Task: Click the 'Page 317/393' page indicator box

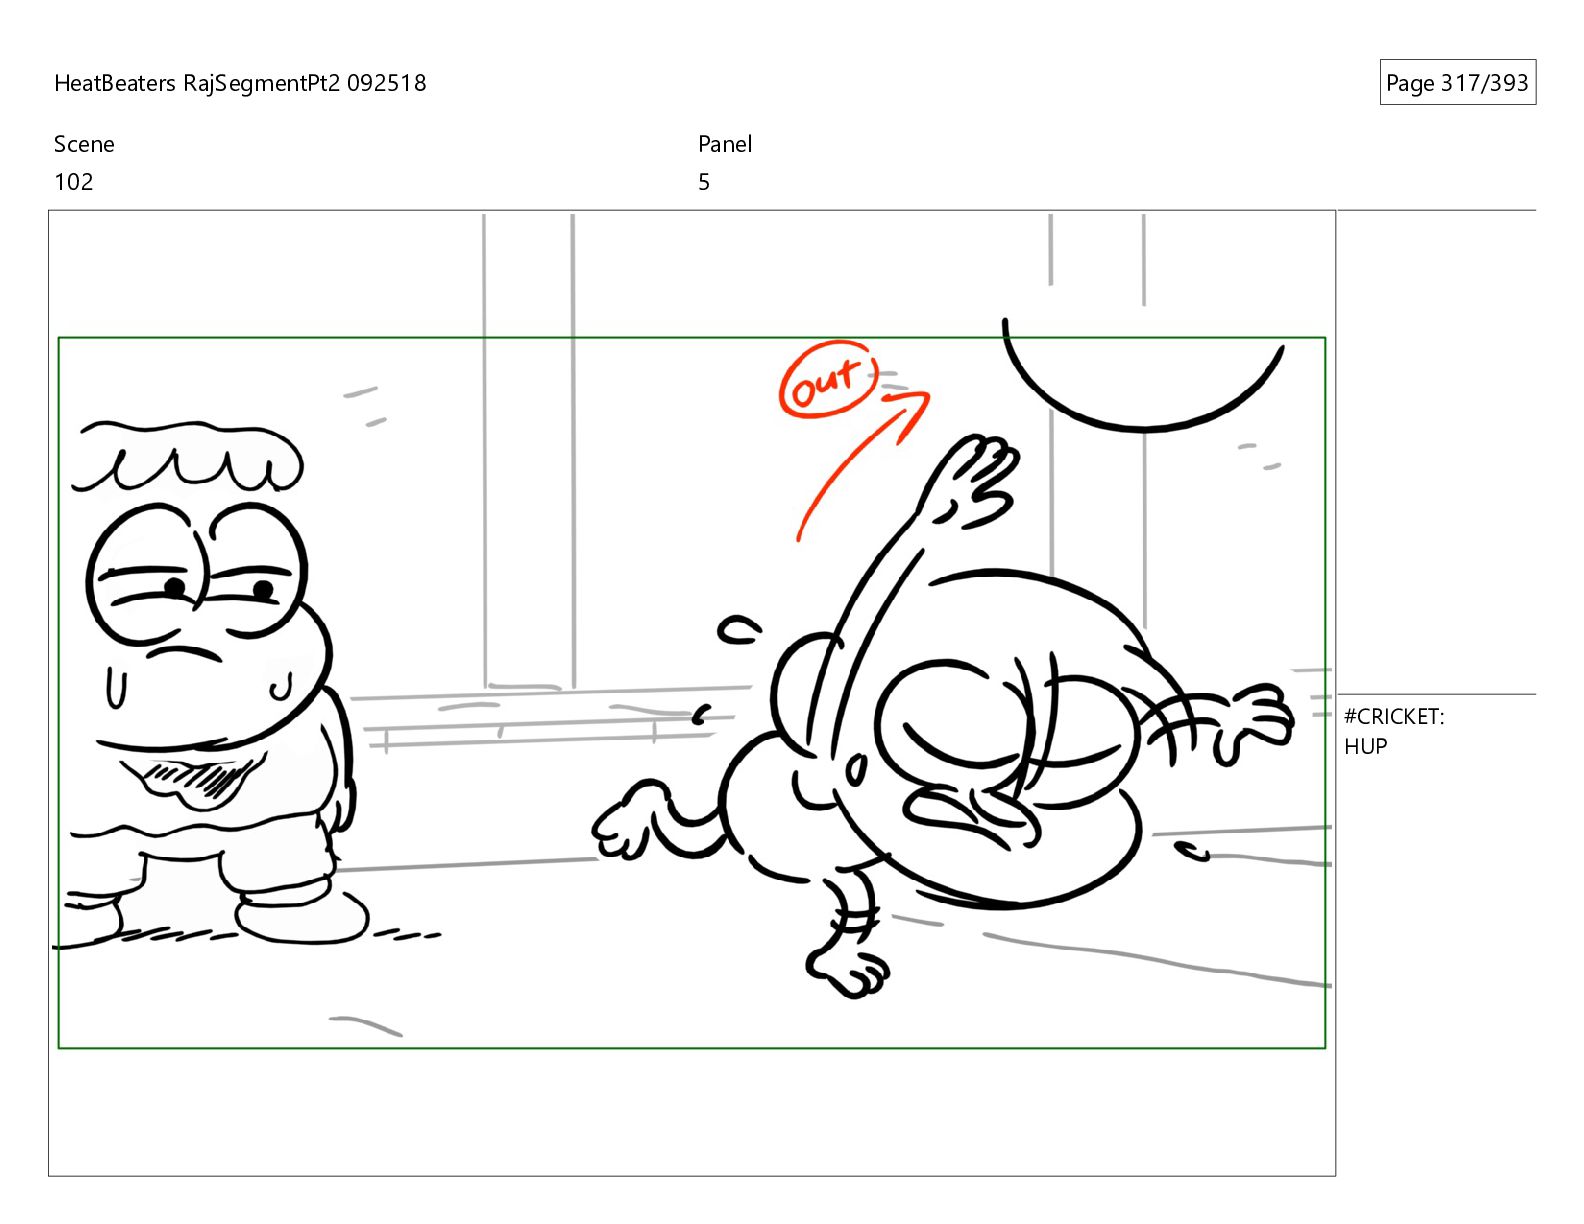Action: pos(1457,82)
